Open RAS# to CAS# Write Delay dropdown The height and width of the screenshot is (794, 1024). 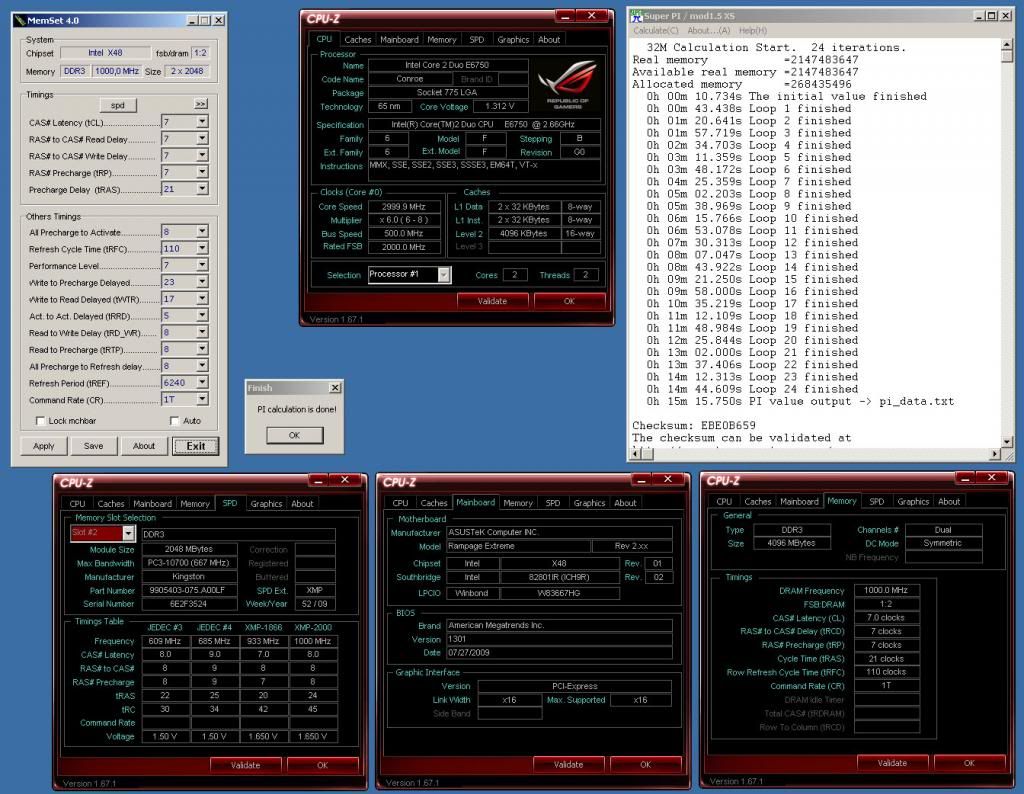[202, 155]
